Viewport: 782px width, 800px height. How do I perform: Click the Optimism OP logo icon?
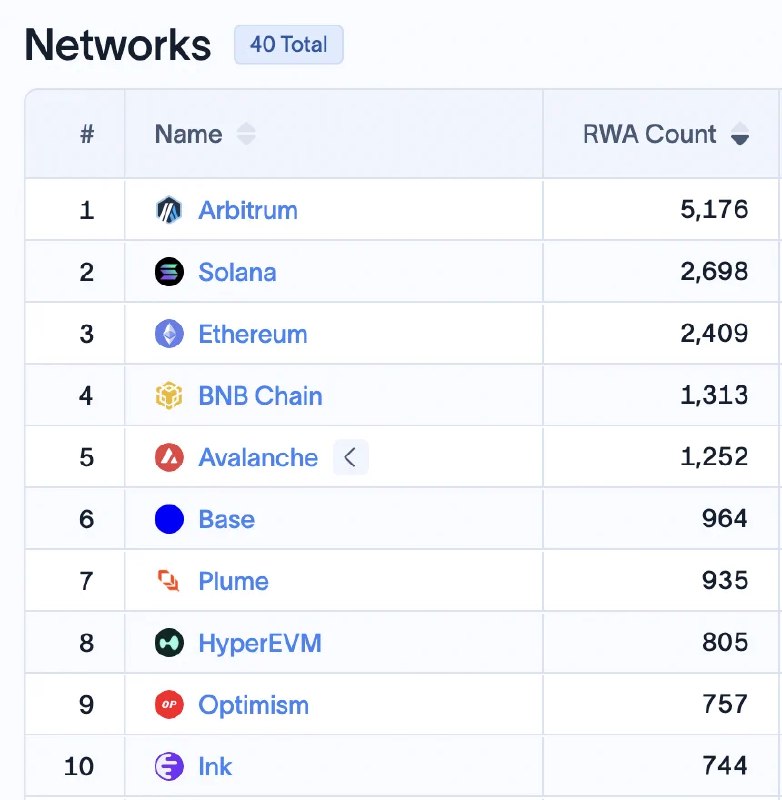(169, 705)
